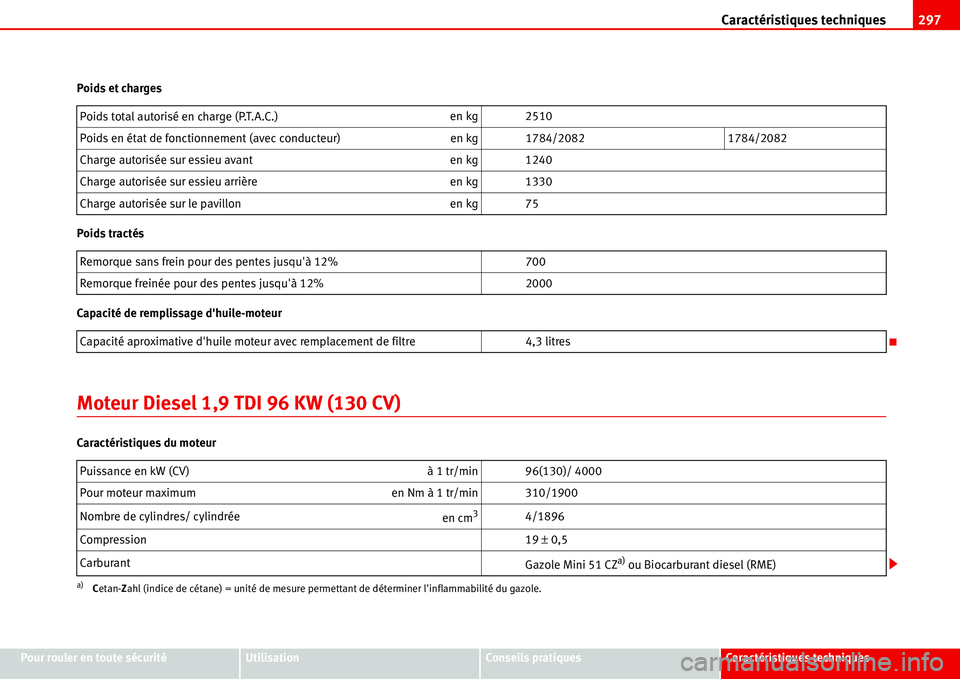This screenshot has height=679, width=960.
Task: Click the value 1330
Action: [539, 182]
